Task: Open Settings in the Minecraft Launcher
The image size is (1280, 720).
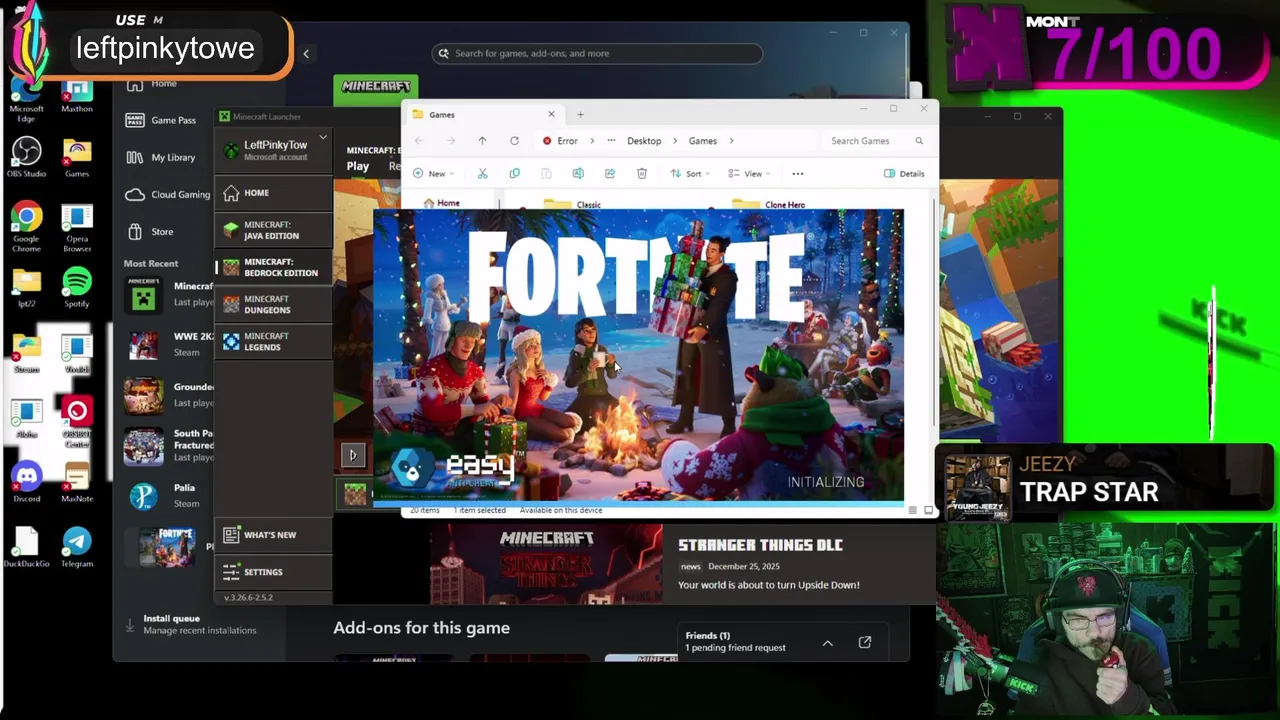Action: [x=274, y=572]
